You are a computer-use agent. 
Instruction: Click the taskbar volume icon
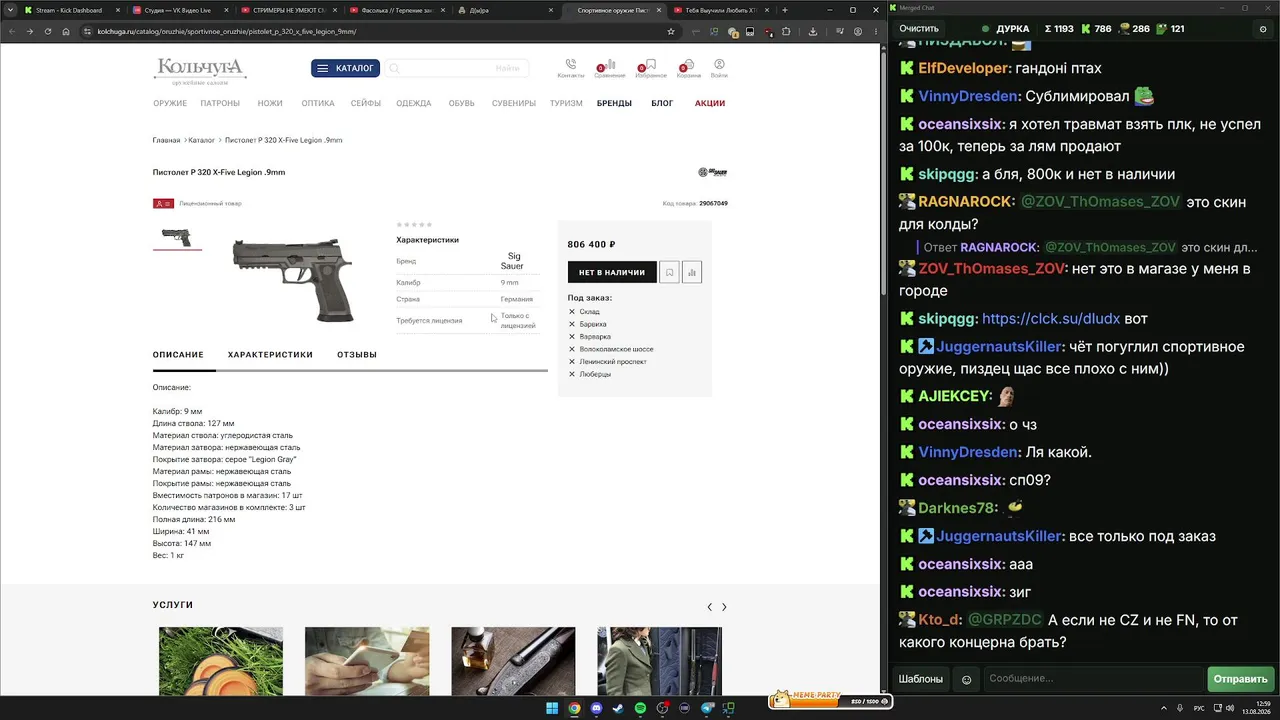1230,708
